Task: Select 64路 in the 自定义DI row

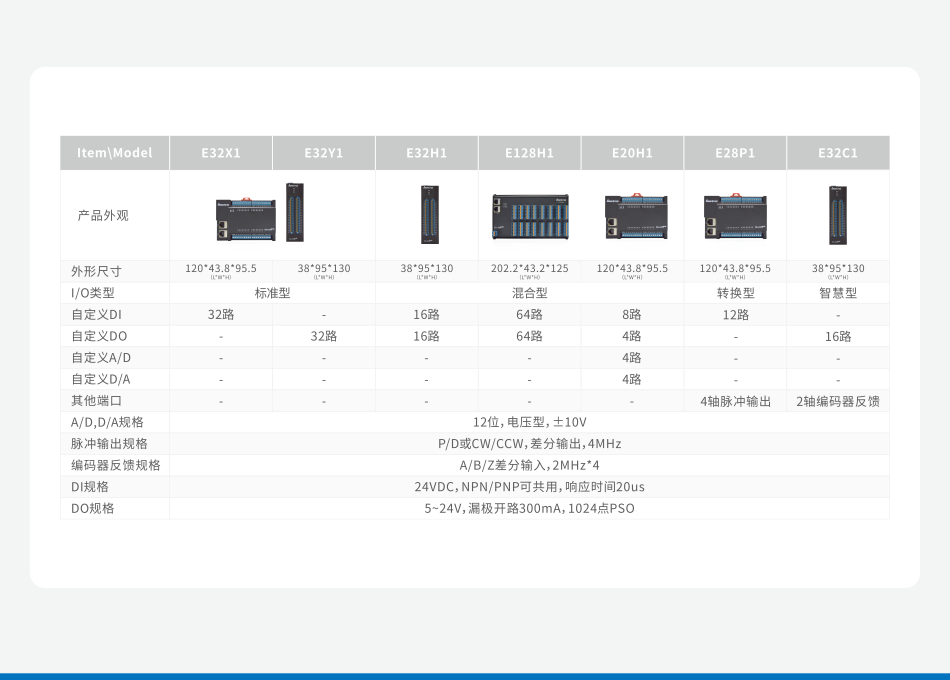Action: pos(530,315)
